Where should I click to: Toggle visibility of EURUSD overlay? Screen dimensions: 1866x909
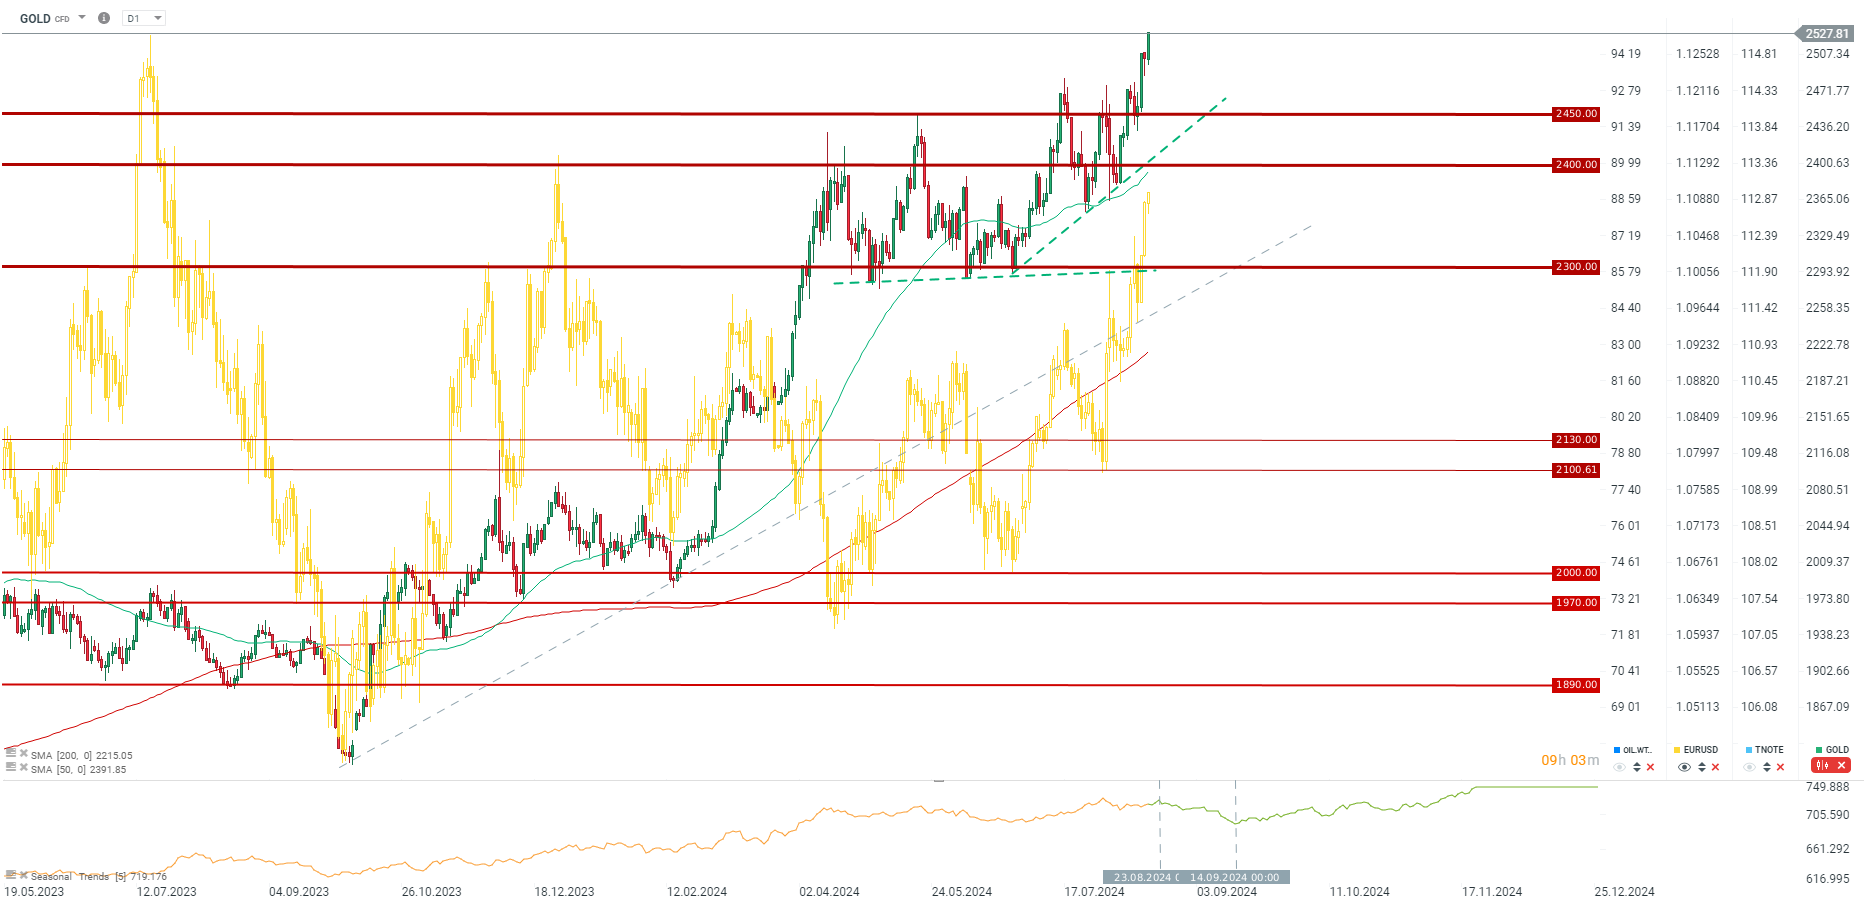click(1684, 767)
